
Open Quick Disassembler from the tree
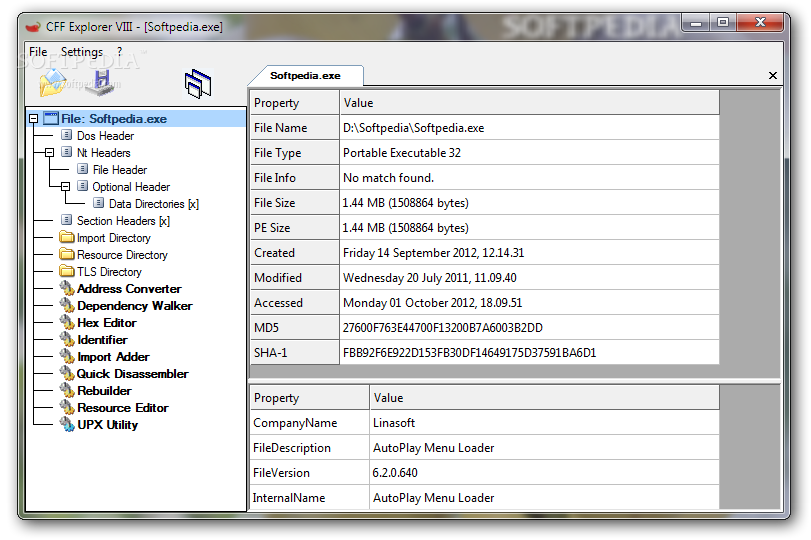click(132, 374)
